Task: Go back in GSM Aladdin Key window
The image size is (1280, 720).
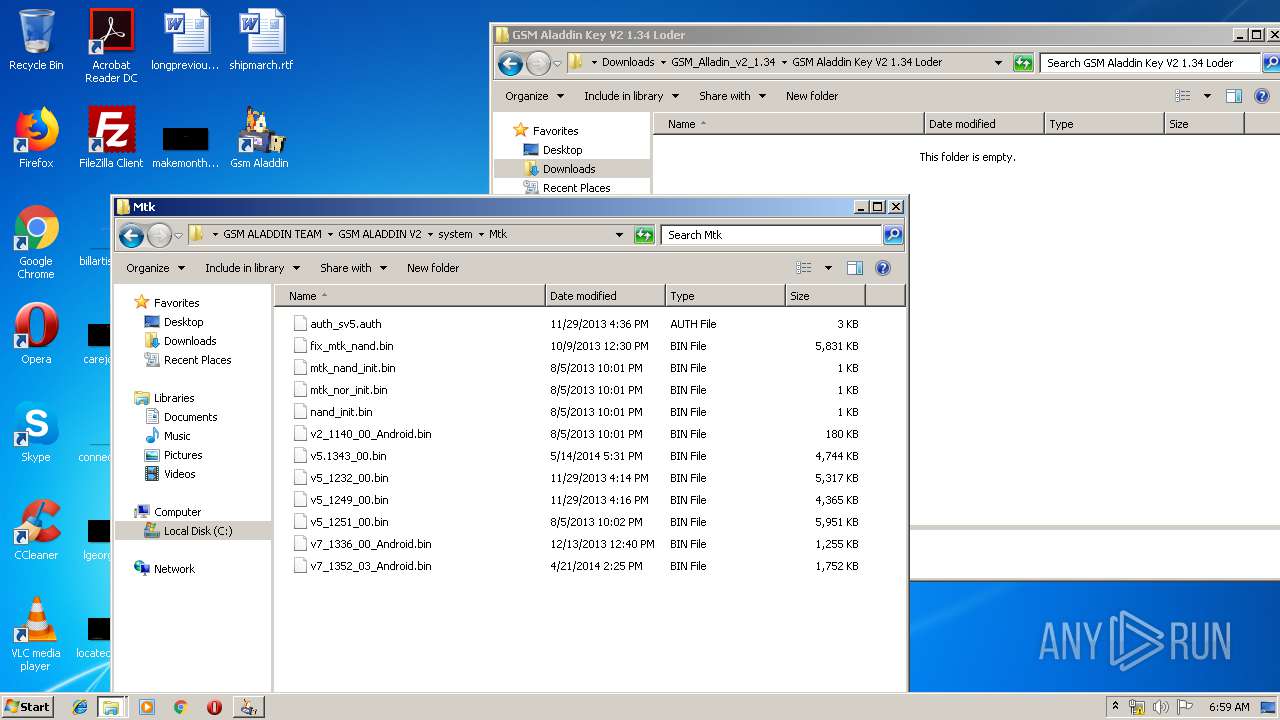Action: coord(510,63)
